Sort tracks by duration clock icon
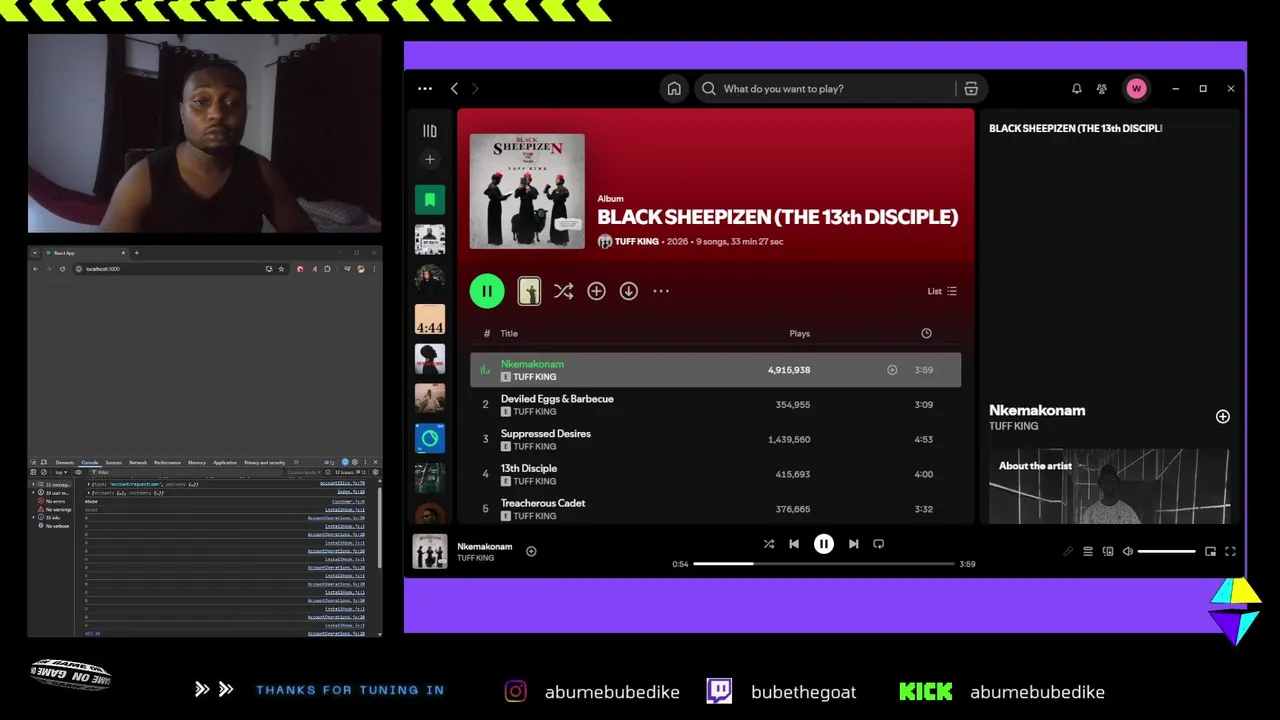Screen dimensions: 1280x720 pos(926,333)
